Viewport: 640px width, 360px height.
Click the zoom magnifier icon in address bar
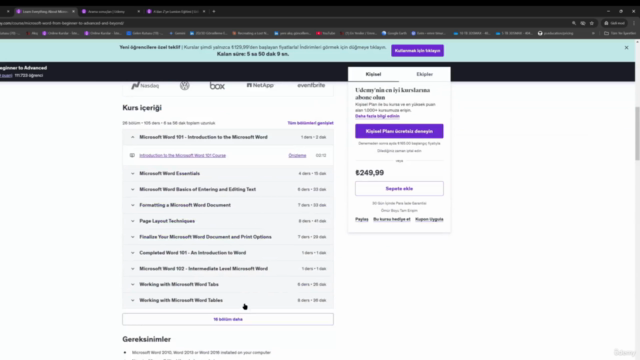(x=574, y=23)
